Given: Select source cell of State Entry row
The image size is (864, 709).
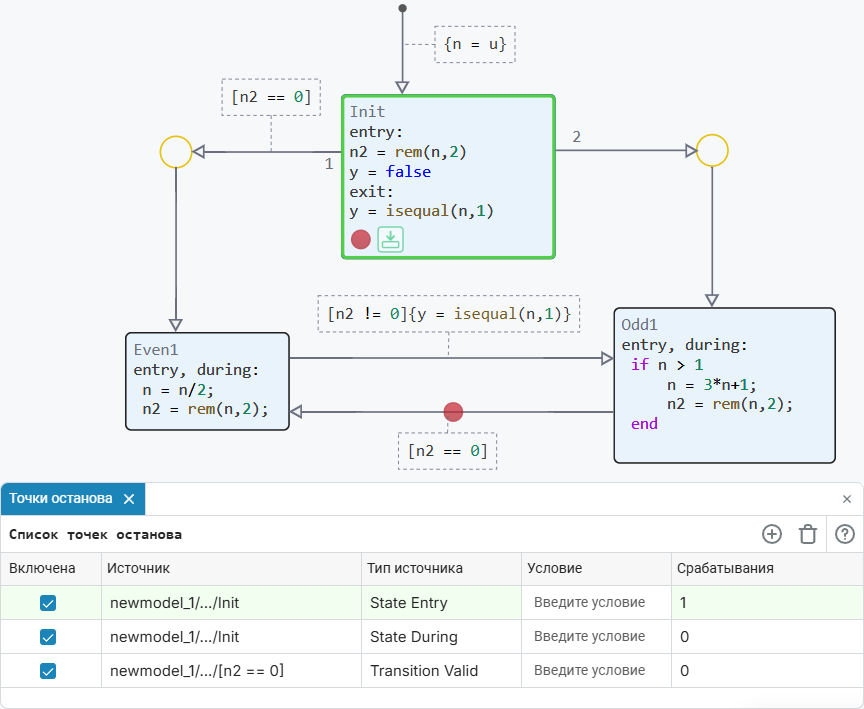Looking at the screenshot, I should click(231, 603).
